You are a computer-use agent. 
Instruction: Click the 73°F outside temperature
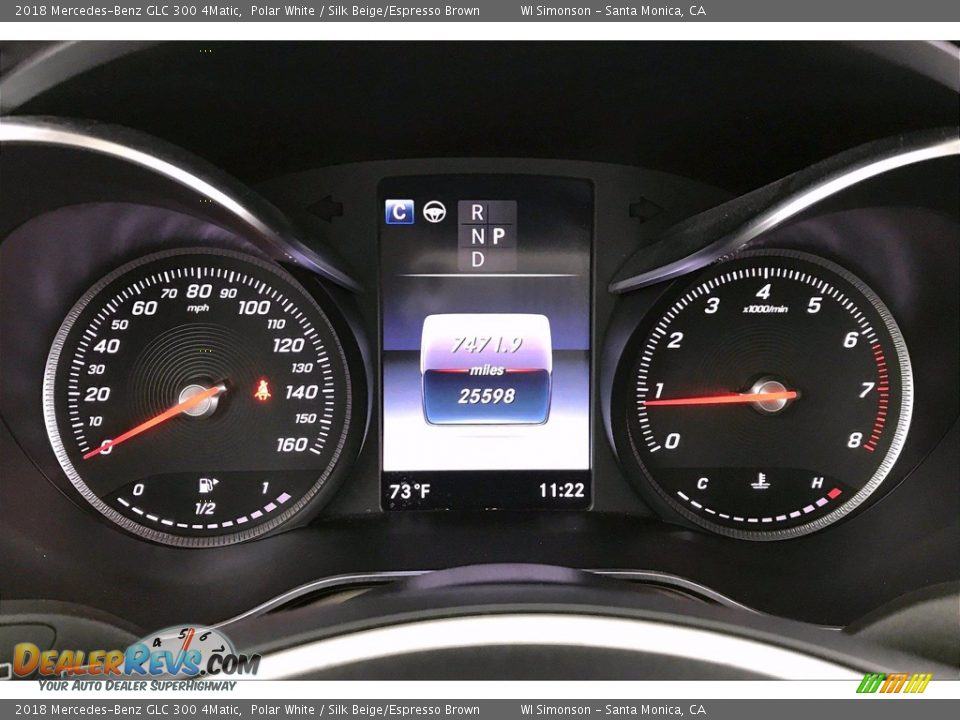410,491
